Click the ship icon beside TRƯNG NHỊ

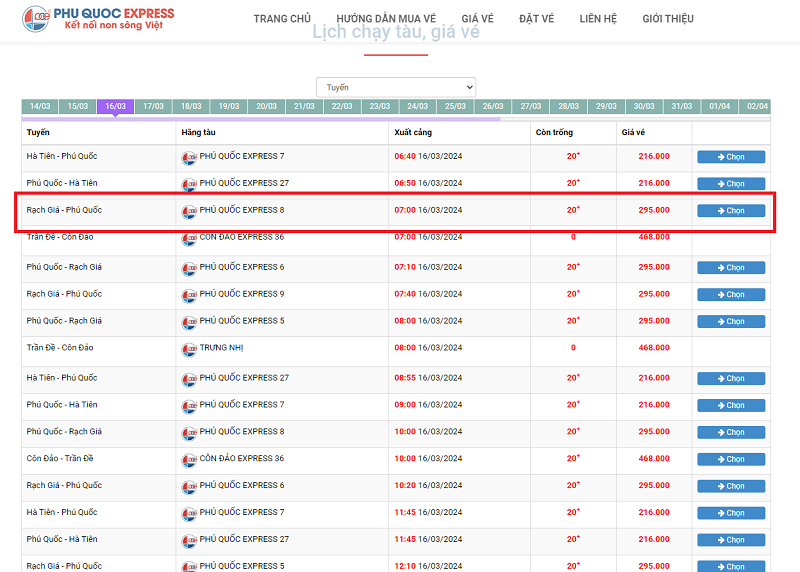pos(189,350)
